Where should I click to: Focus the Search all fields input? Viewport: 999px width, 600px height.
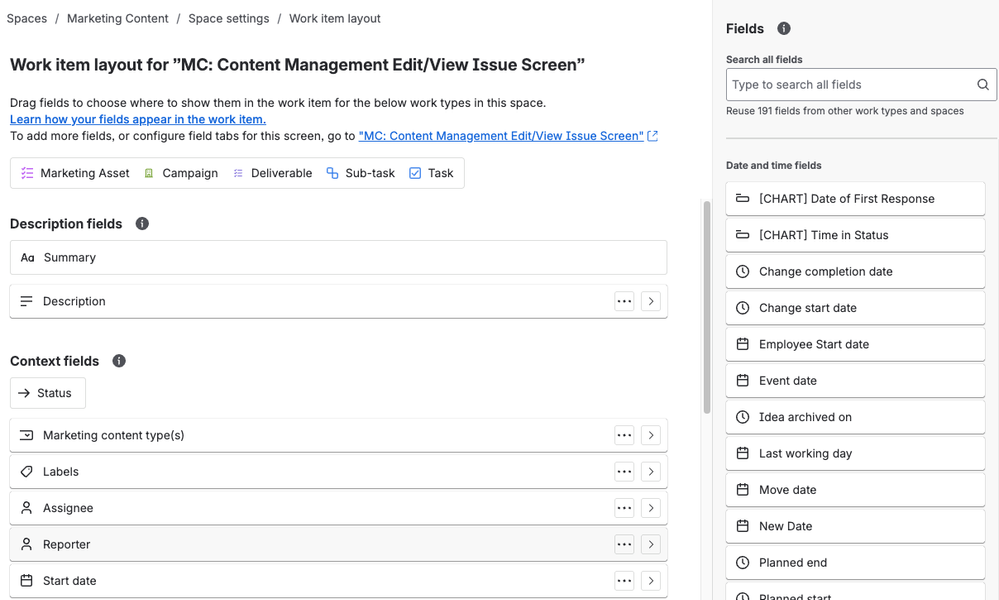click(x=850, y=85)
